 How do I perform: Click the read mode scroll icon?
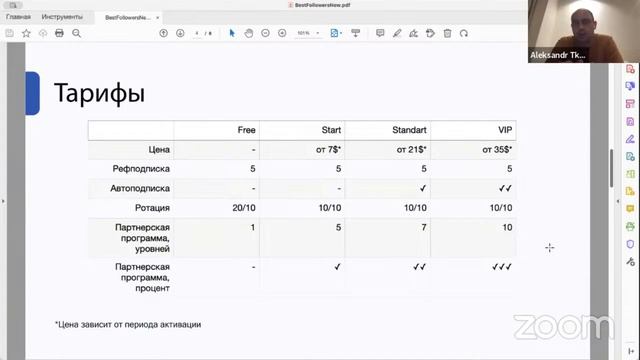coord(356,33)
